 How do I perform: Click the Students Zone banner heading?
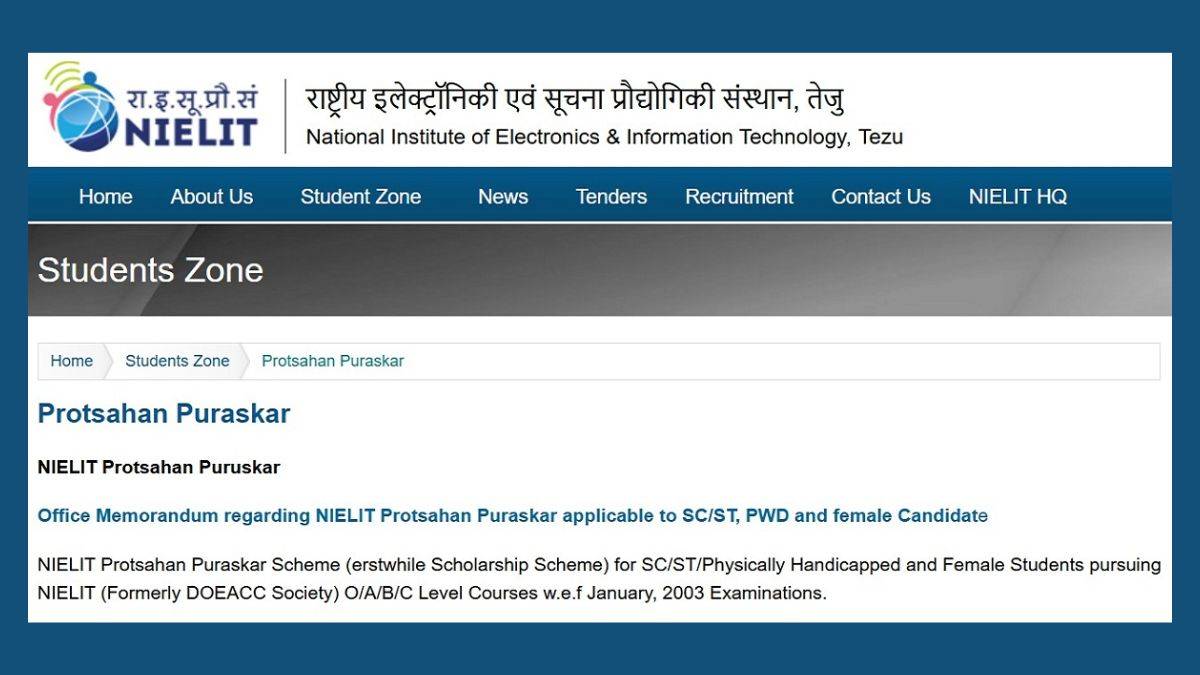(x=150, y=270)
